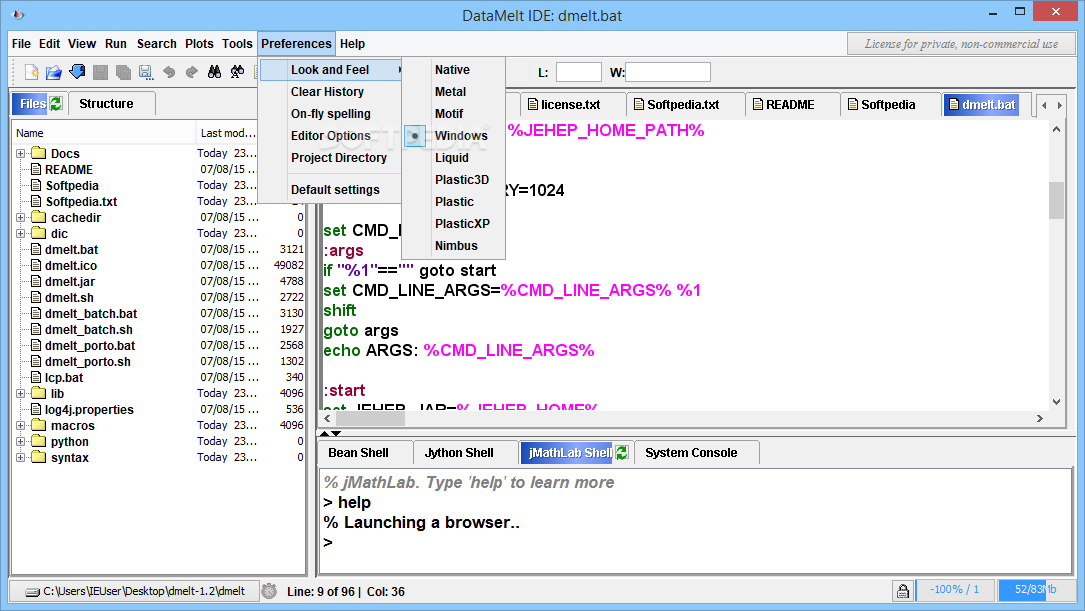Click the memory usage 52/83Mb bar
1085x611 pixels.
point(1036,590)
